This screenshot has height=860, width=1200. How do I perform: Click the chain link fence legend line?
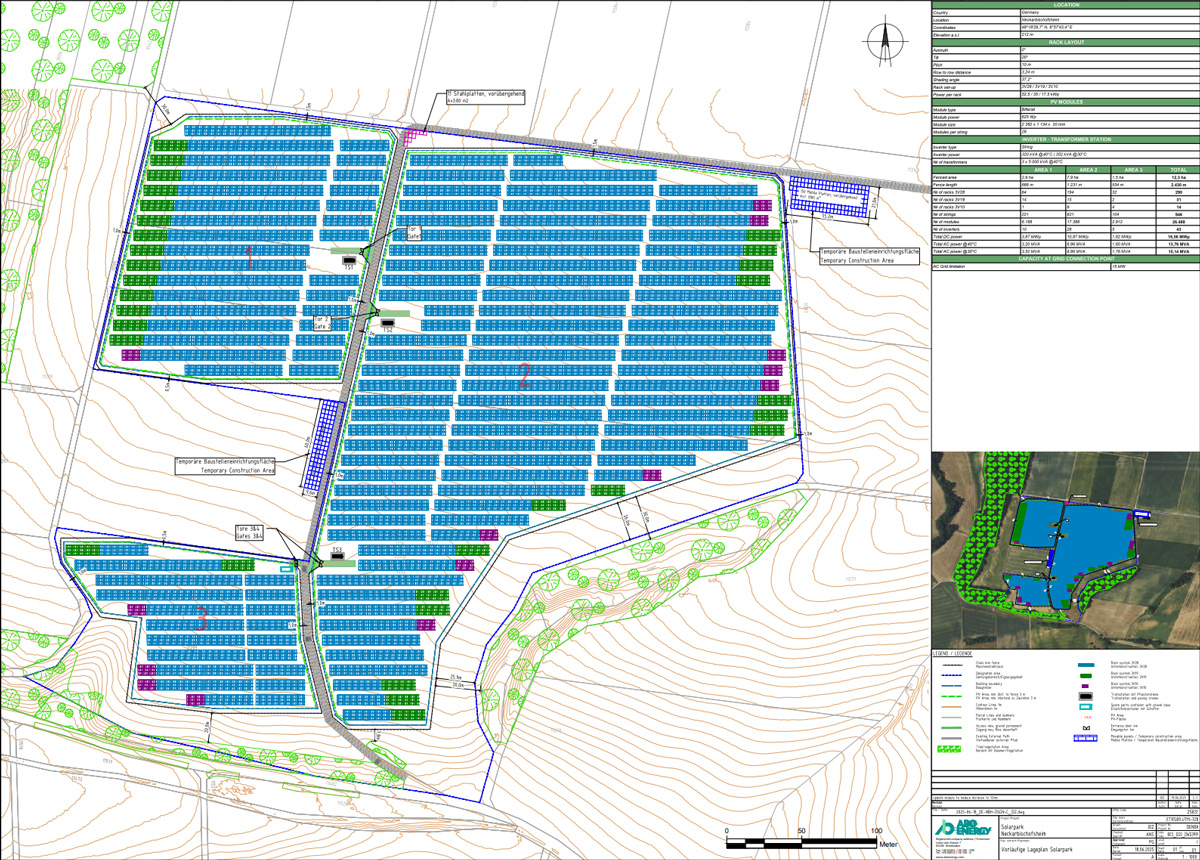click(952, 665)
